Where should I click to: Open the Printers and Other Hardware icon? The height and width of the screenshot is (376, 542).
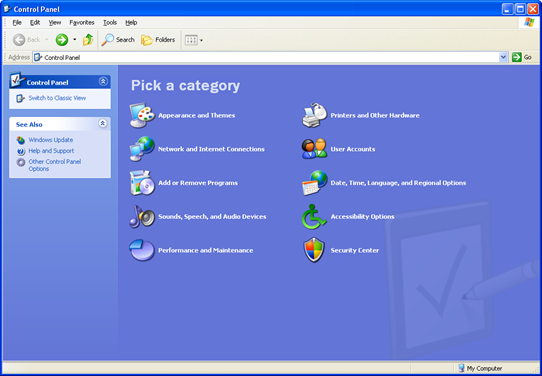coord(315,115)
